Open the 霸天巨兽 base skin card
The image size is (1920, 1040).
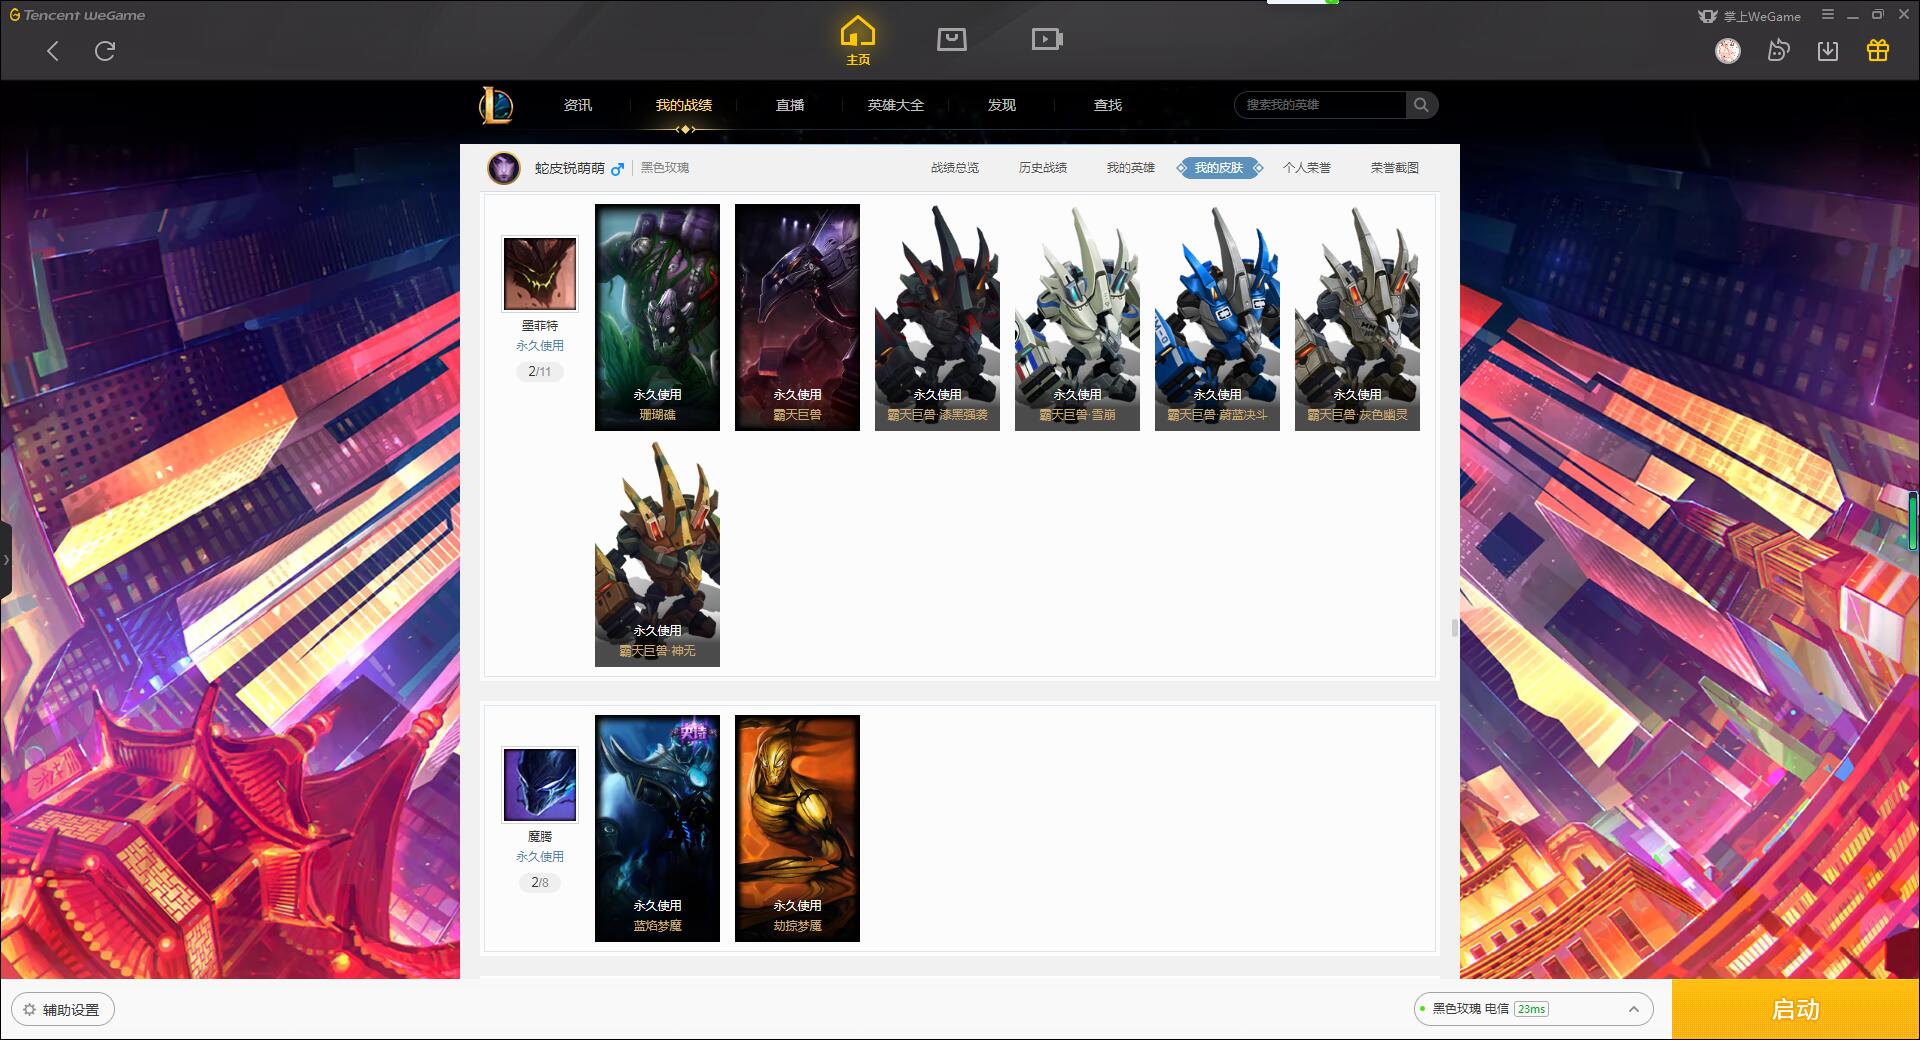pyautogui.click(x=797, y=317)
